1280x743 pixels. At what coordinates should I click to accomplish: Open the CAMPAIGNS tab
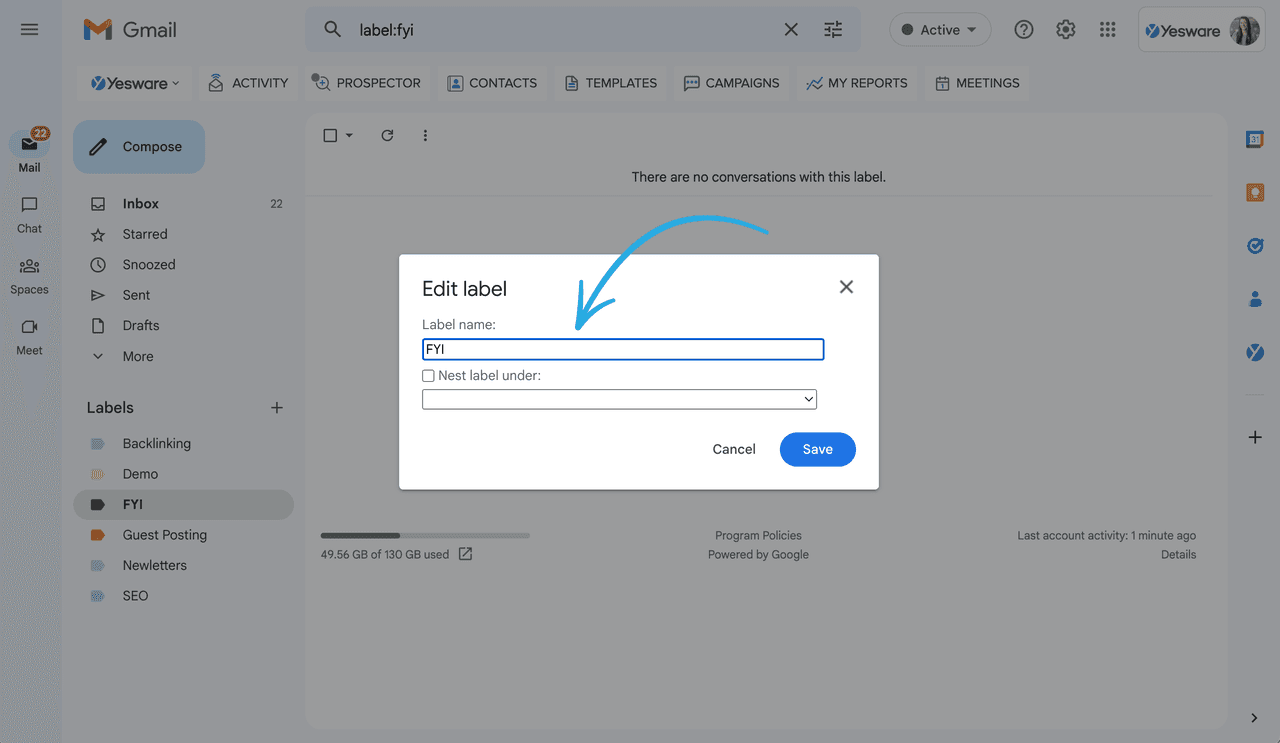tap(731, 83)
